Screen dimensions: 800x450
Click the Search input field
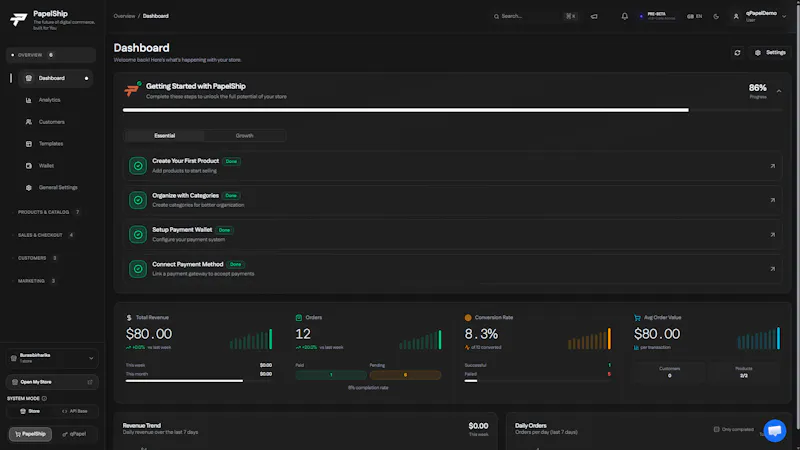click(x=535, y=16)
